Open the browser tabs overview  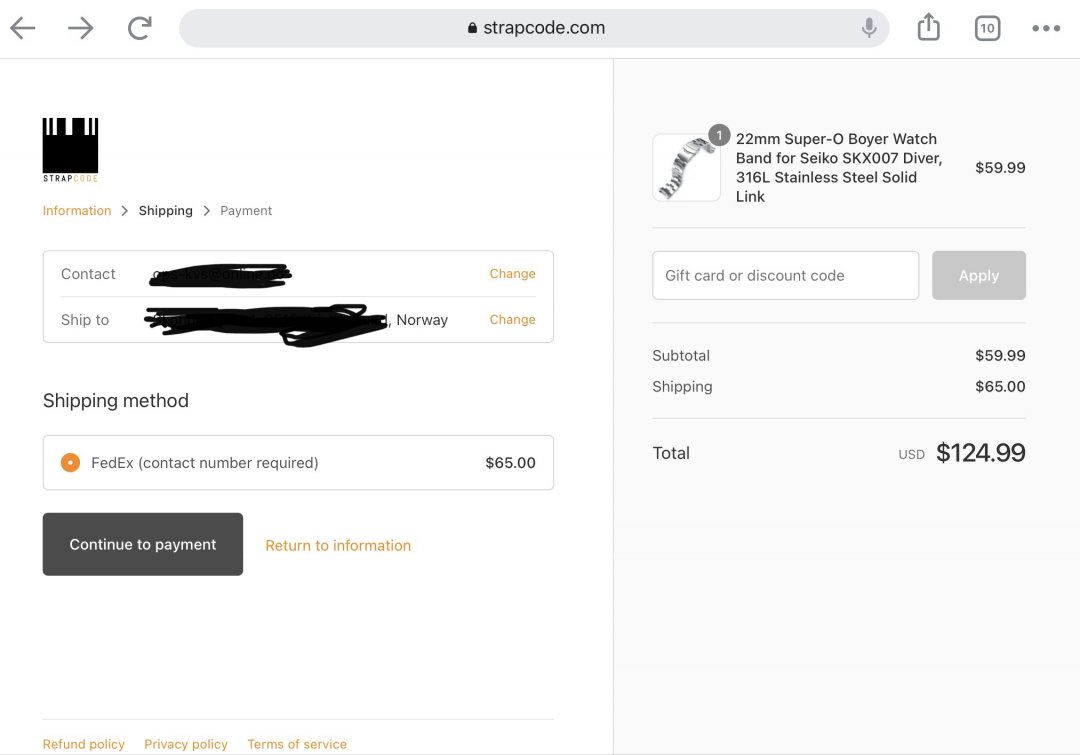987,28
